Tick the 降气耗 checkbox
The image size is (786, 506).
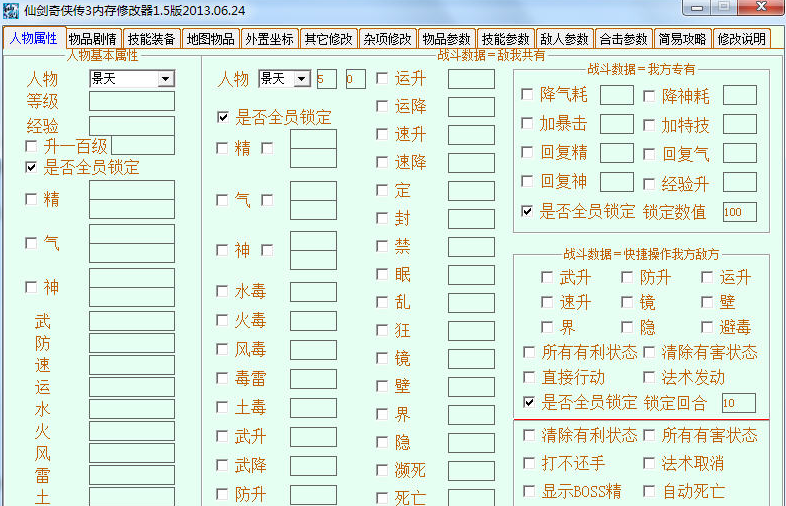[527, 94]
